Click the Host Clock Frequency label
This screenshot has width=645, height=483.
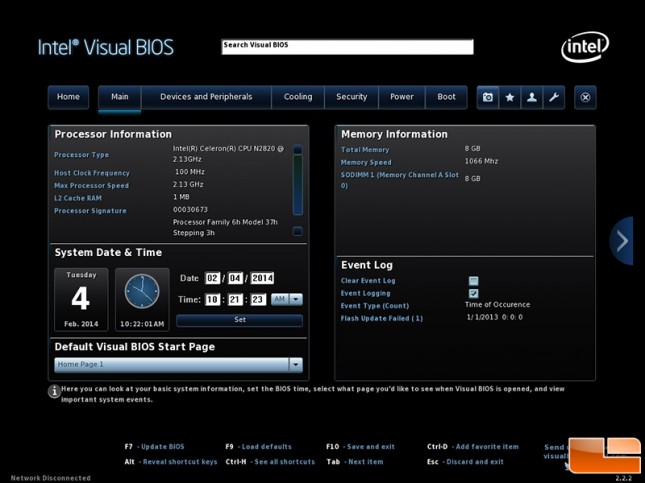[92, 173]
